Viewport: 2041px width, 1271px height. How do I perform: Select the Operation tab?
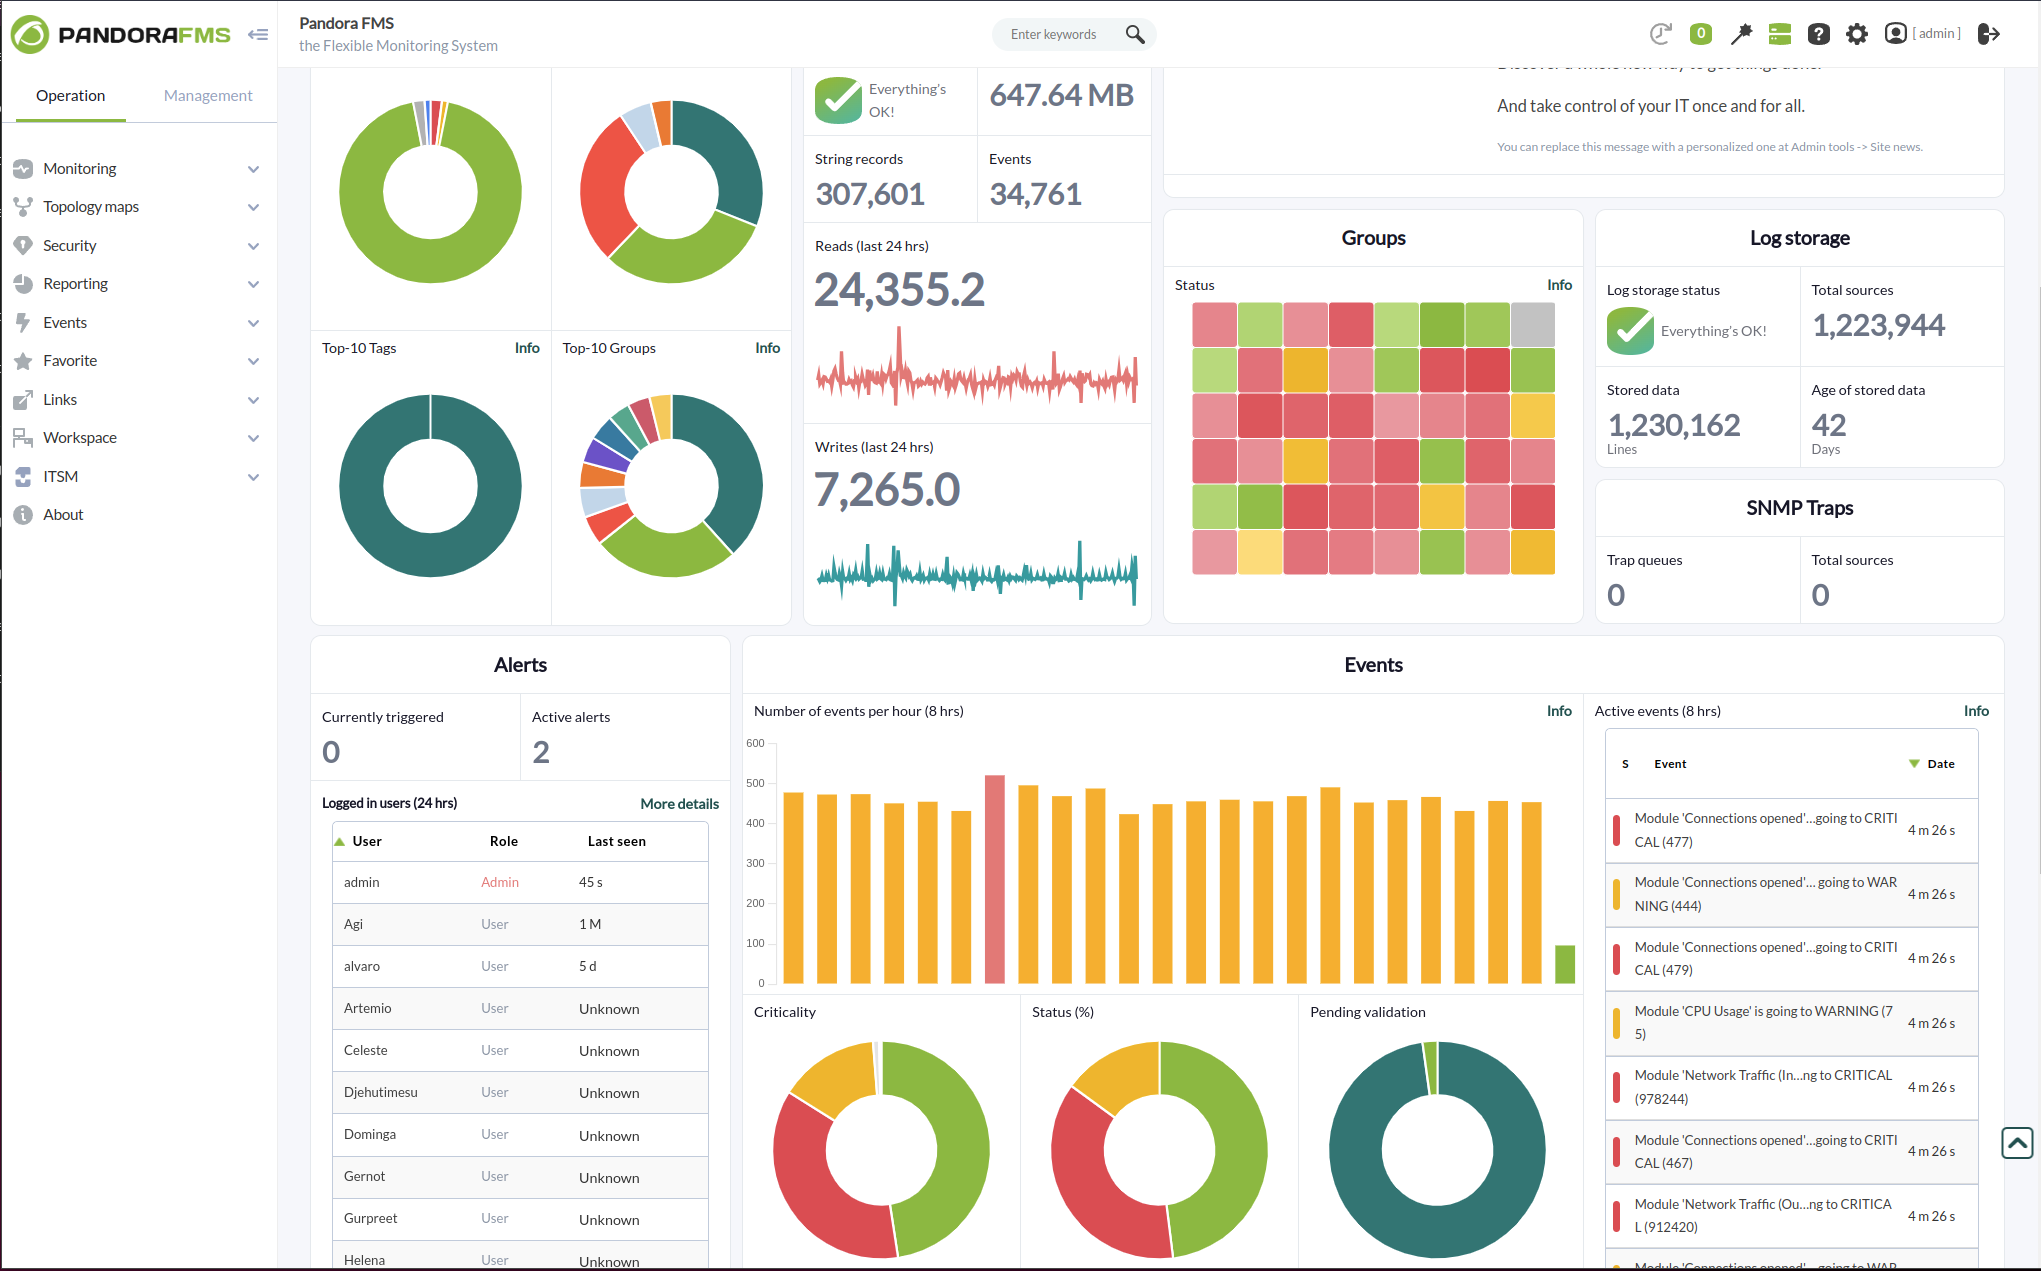point(69,95)
